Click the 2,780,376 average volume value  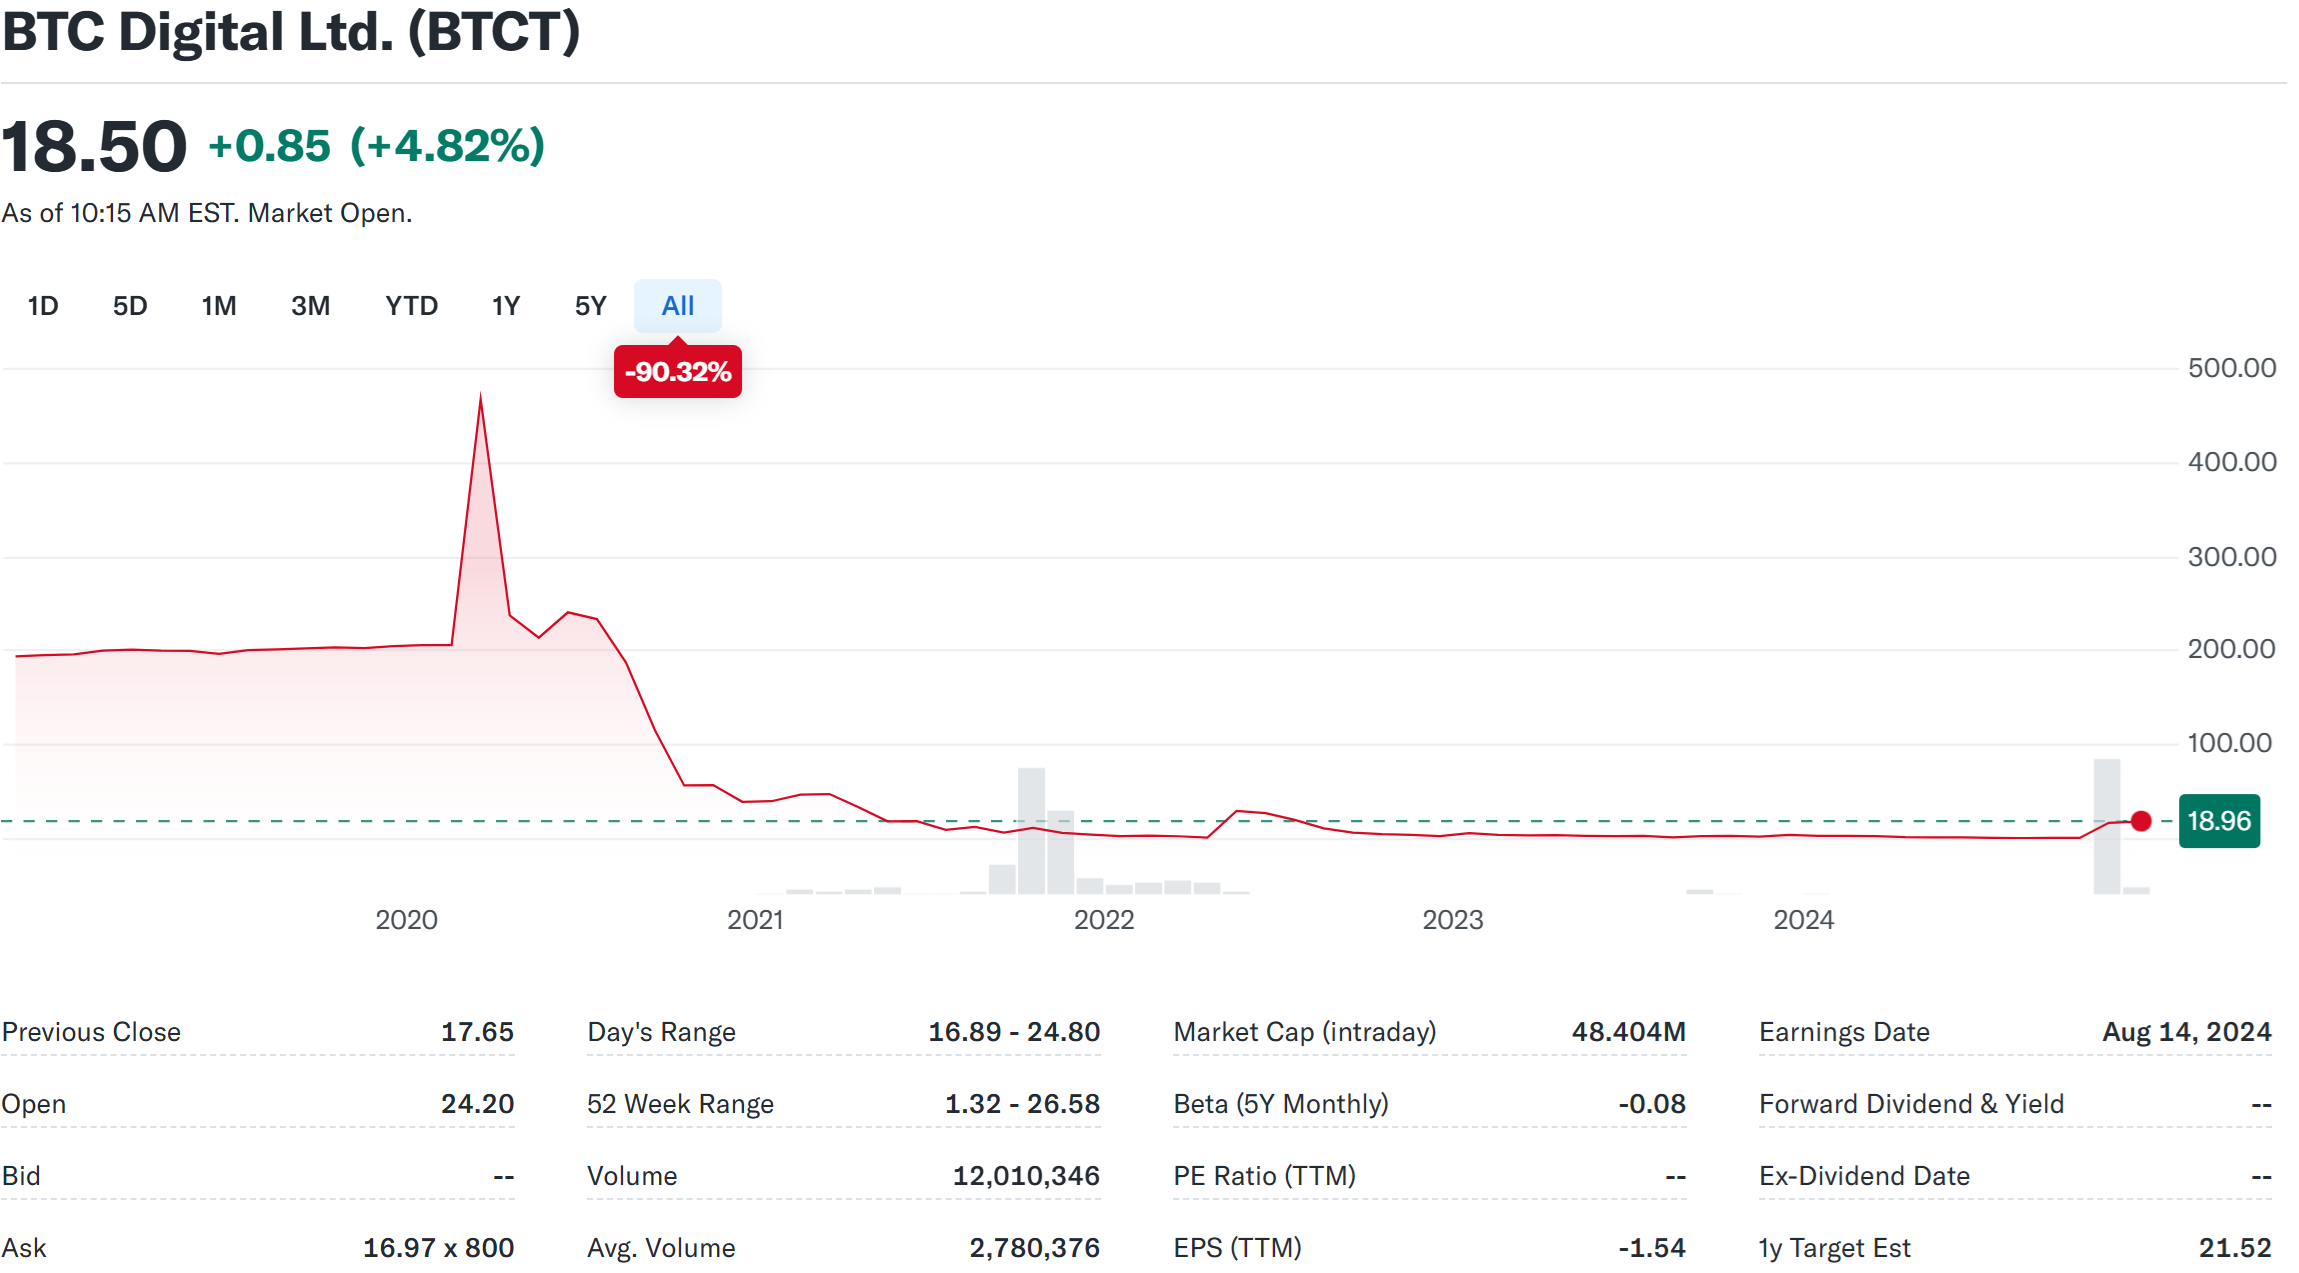click(1034, 1248)
